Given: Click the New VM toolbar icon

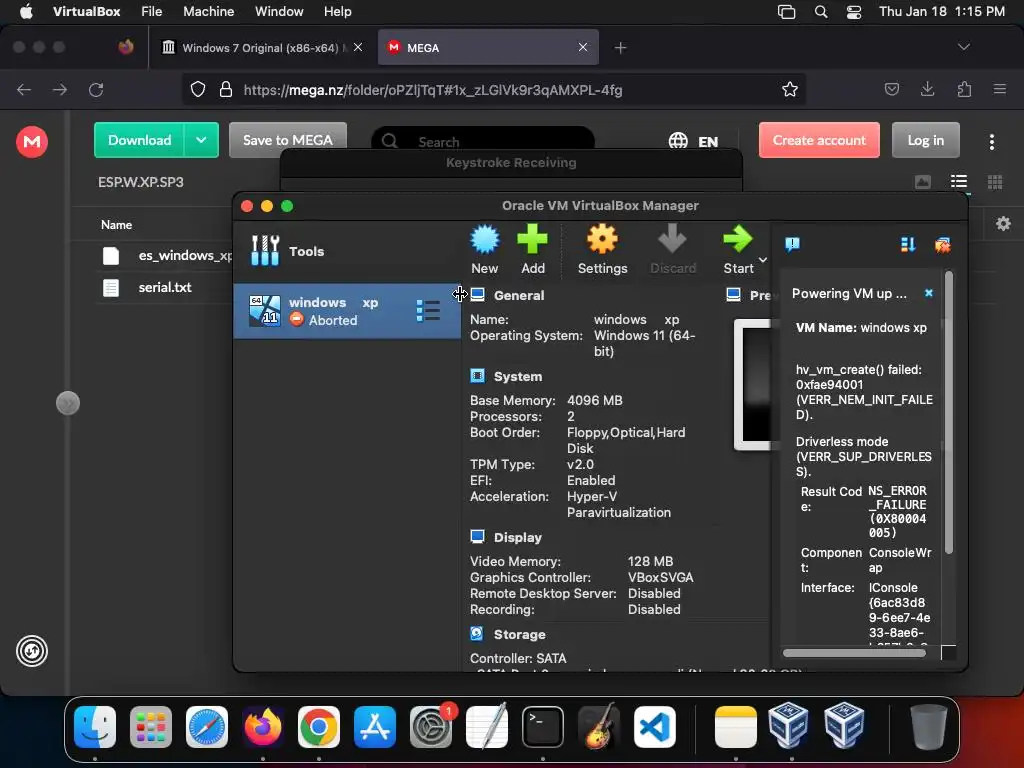Looking at the screenshot, I should pos(485,249).
